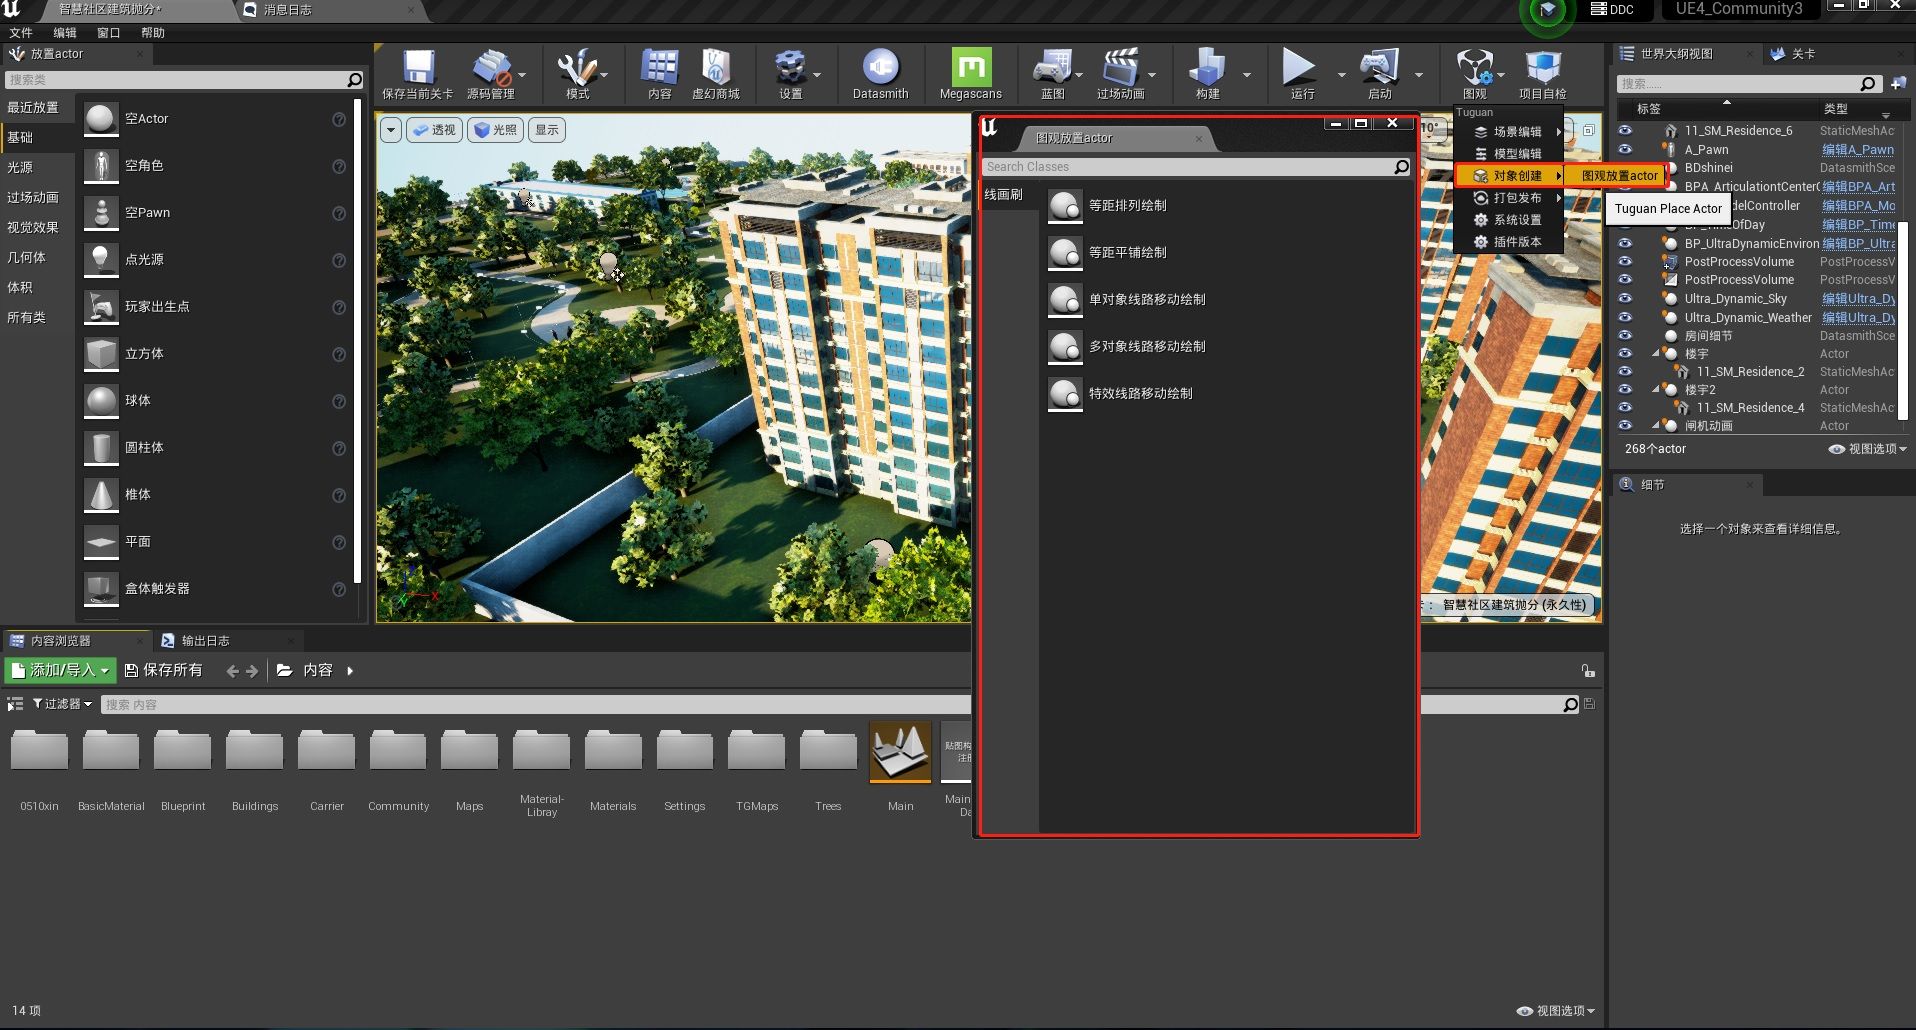Click the Place Actors panel scrollbar
This screenshot has width=1916, height=1030.
click(357, 340)
